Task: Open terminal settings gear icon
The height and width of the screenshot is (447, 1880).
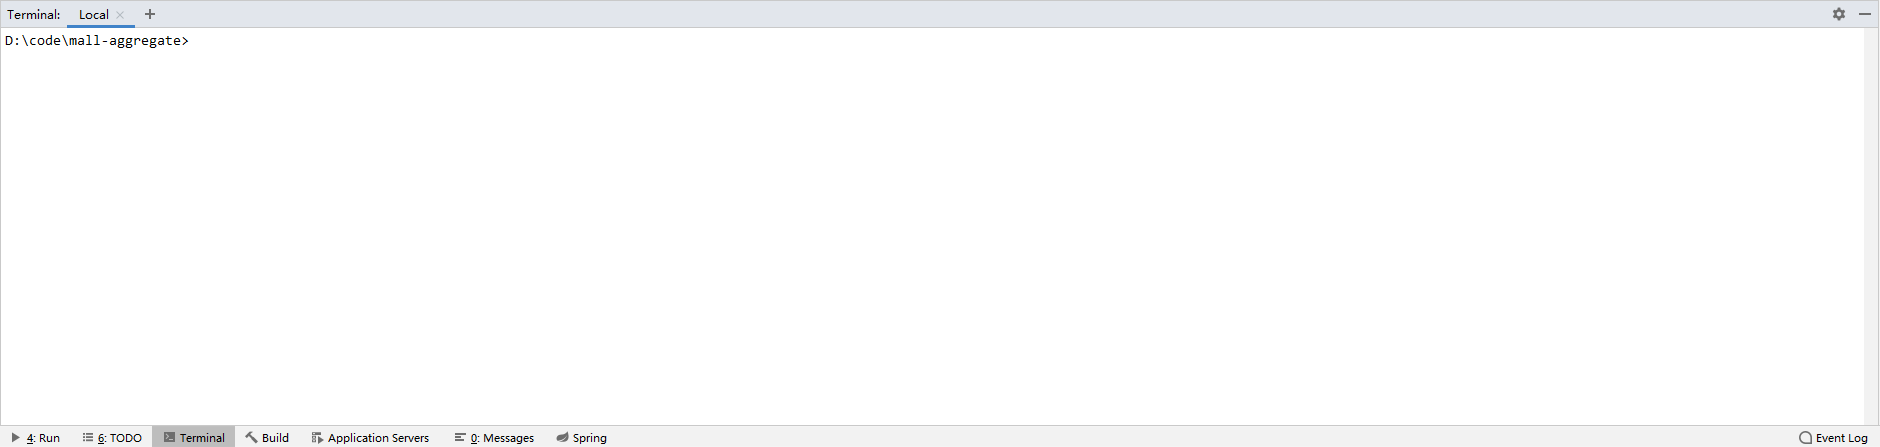Action: [x=1838, y=14]
